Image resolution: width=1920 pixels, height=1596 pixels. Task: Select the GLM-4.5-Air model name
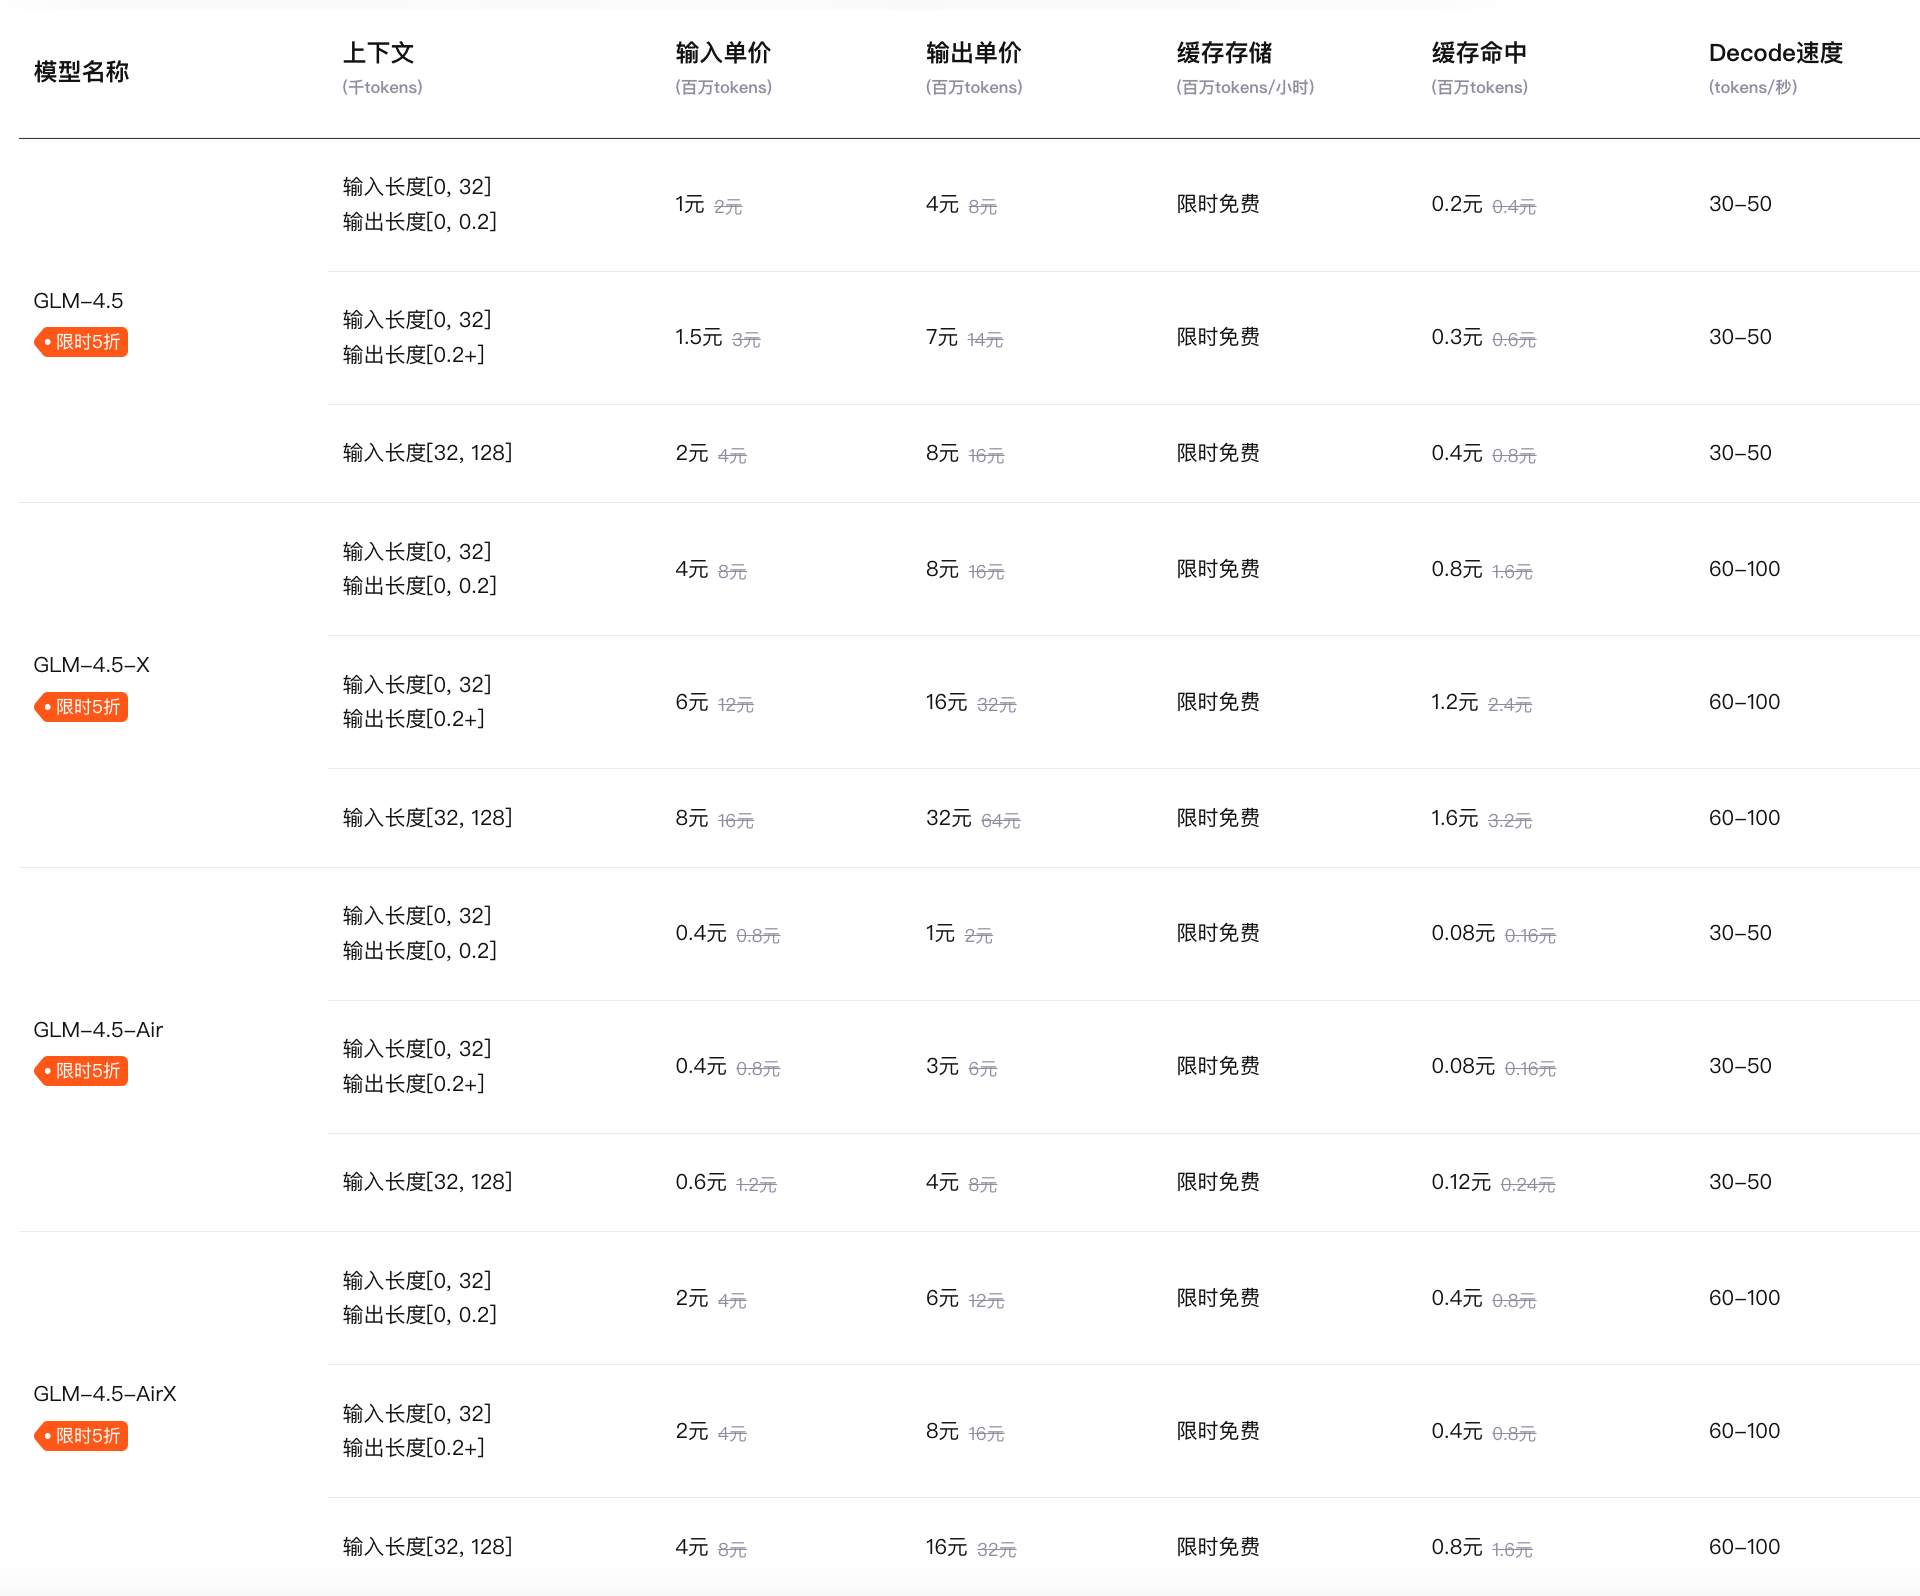[x=98, y=1030]
